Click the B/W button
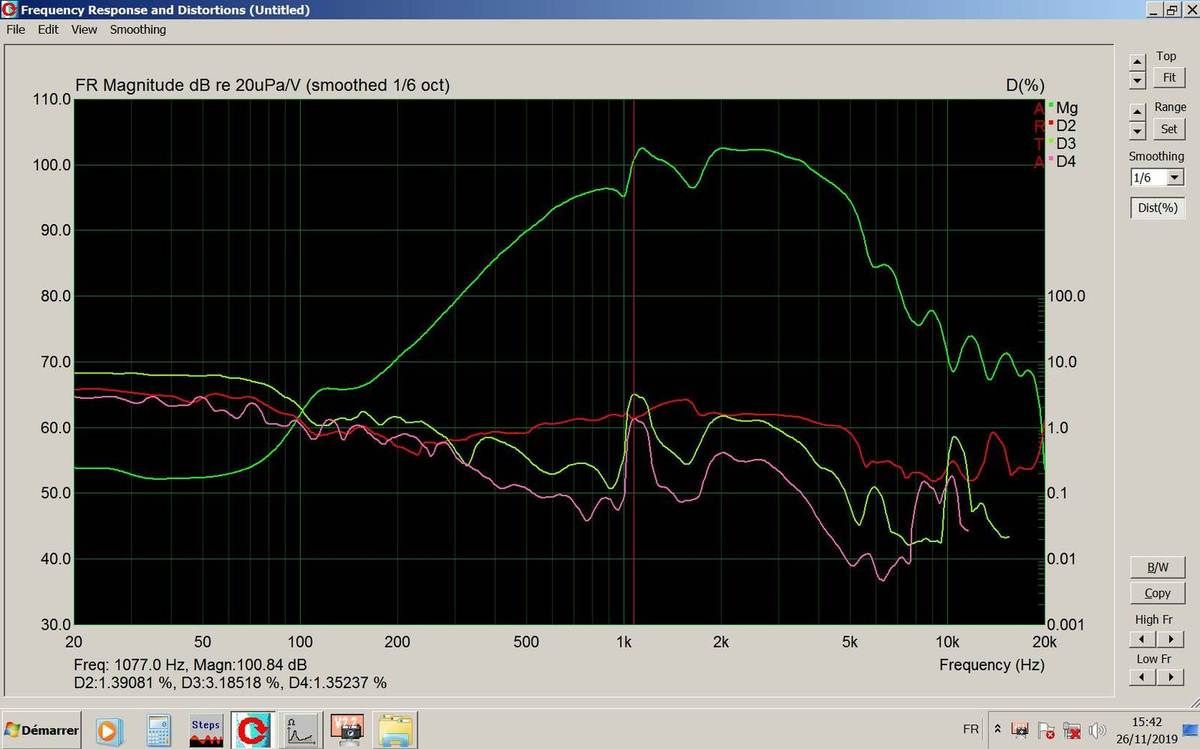The height and width of the screenshot is (749, 1200). pyautogui.click(x=1157, y=567)
